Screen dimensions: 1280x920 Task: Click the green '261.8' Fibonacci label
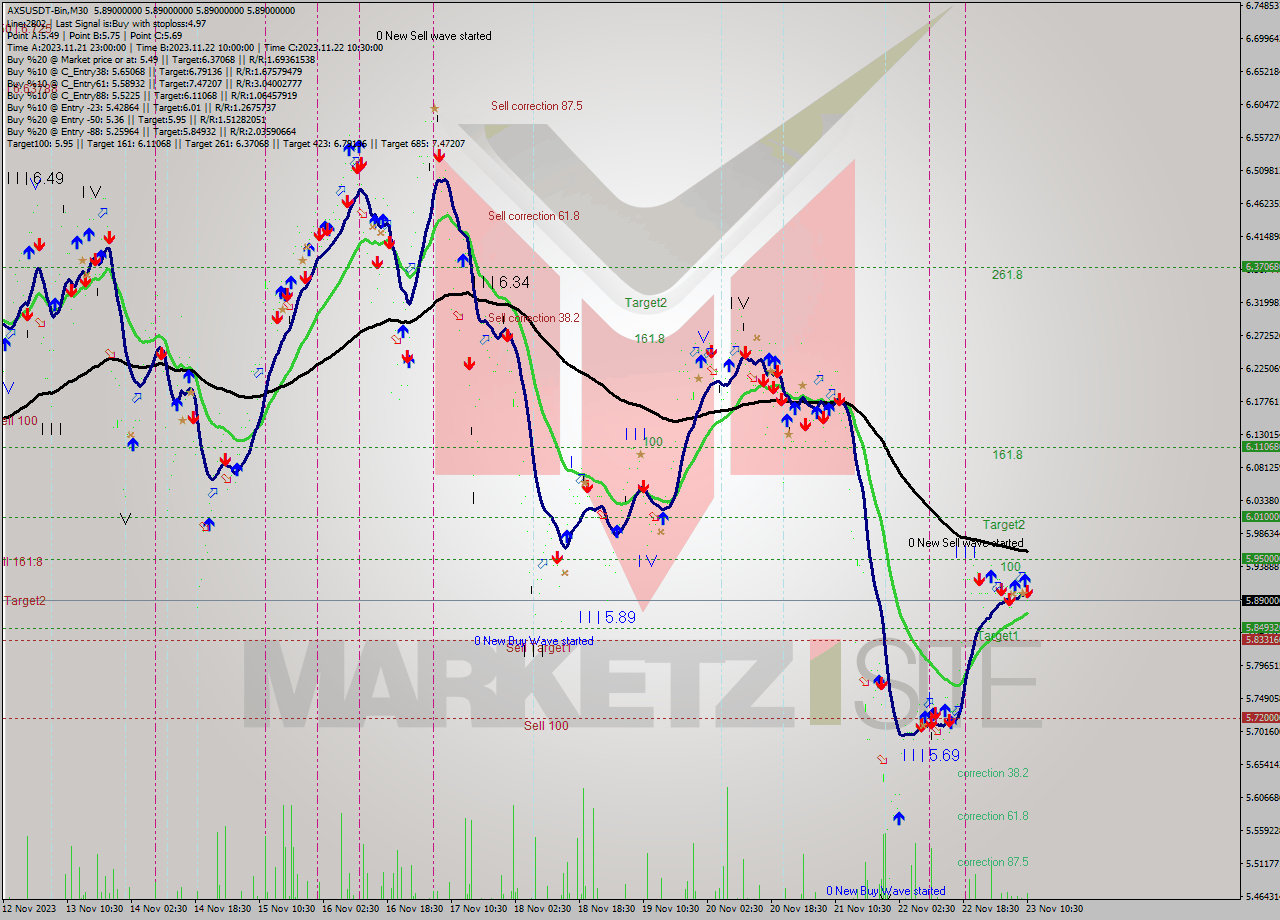pyautogui.click(x=1007, y=274)
